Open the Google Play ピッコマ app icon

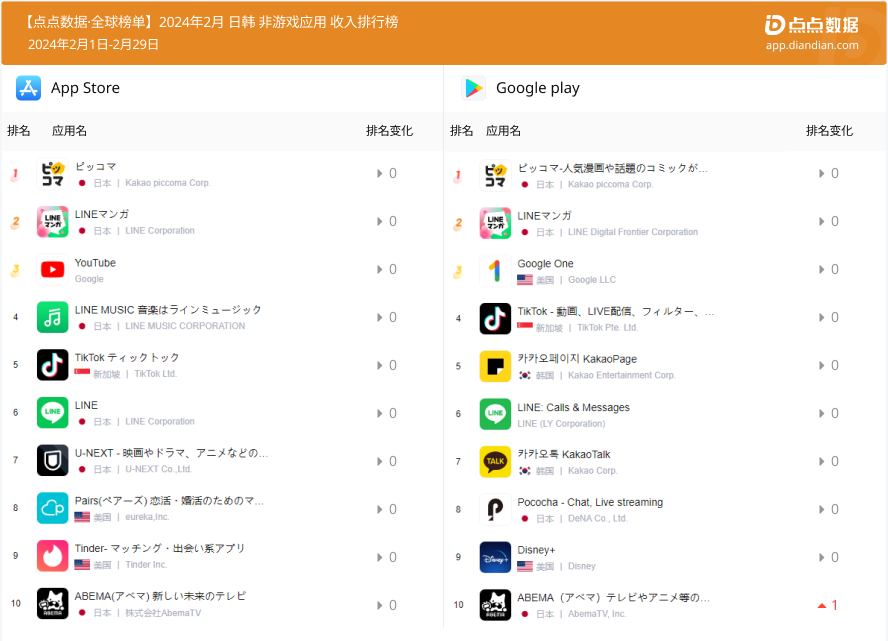[496, 176]
